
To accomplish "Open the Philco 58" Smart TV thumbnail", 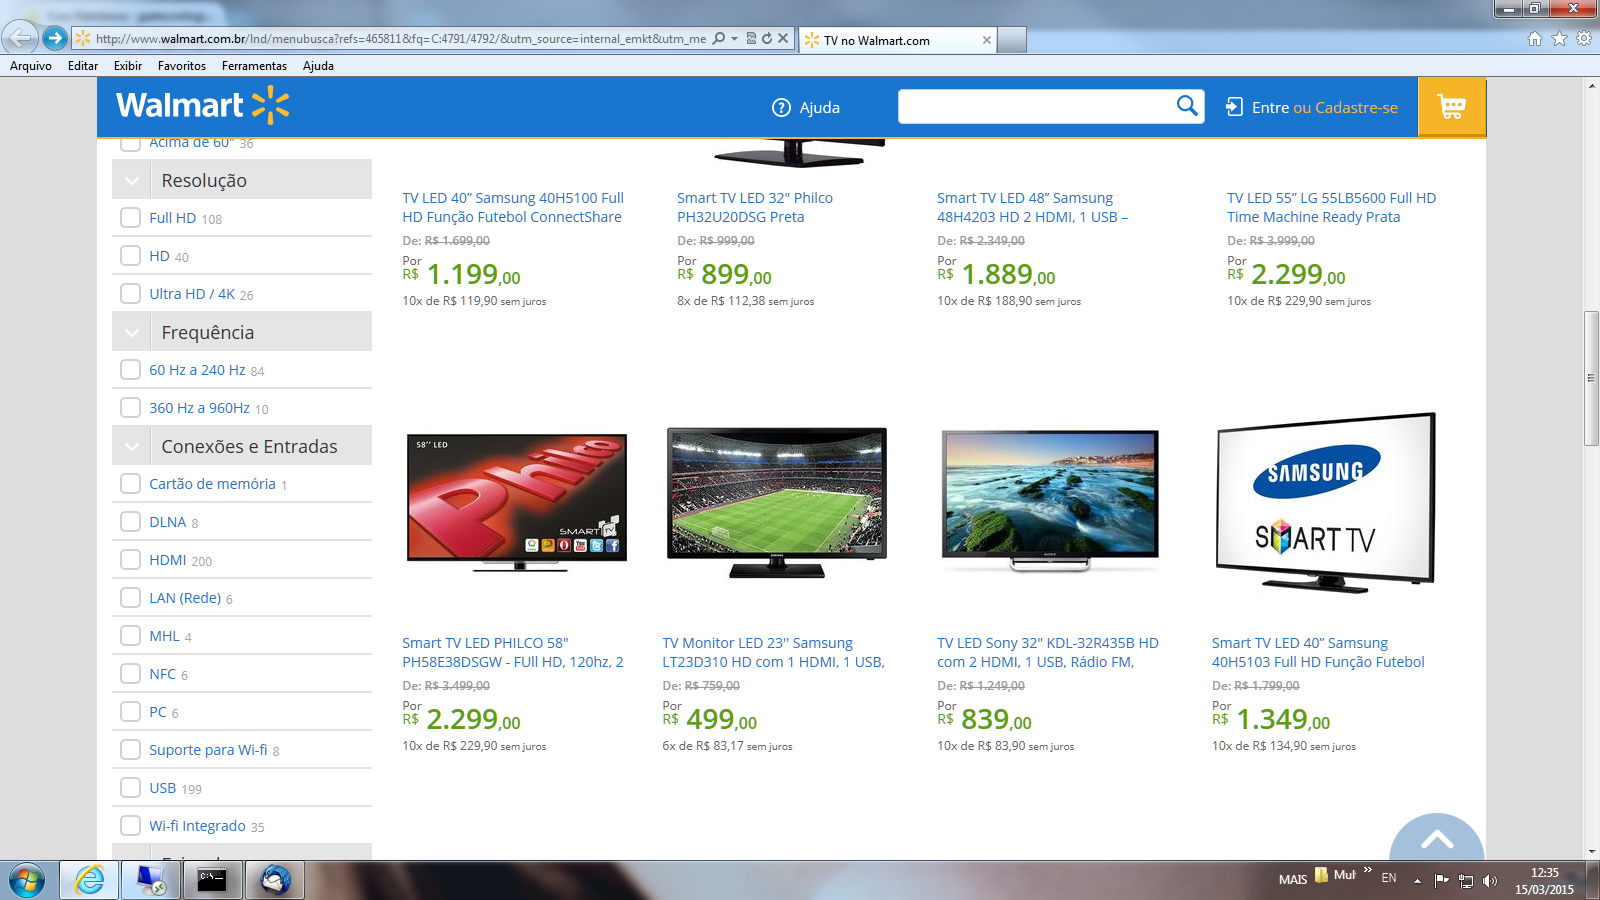I will [517, 503].
